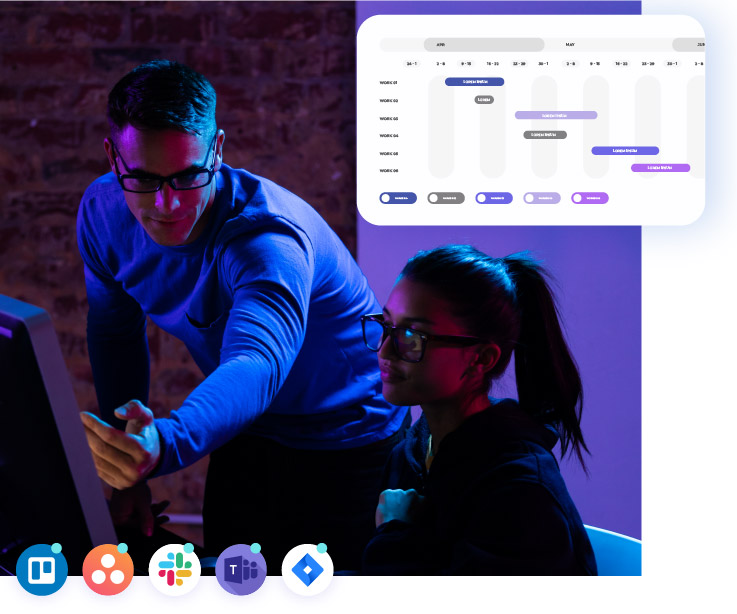
Task: Click the WORK 01 row label
Action: pos(389,83)
